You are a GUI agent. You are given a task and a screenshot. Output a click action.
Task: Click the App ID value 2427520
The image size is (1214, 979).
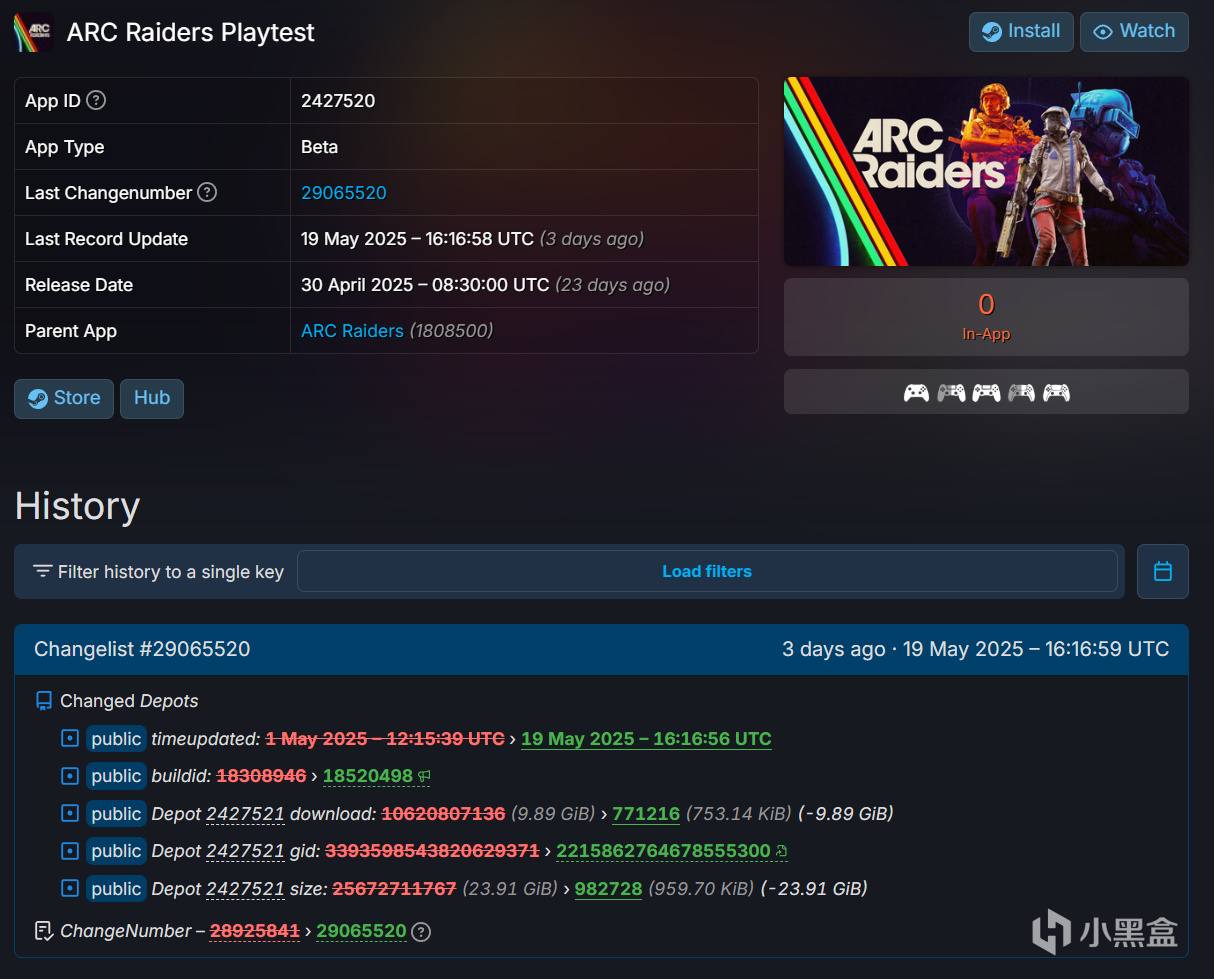click(338, 101)
